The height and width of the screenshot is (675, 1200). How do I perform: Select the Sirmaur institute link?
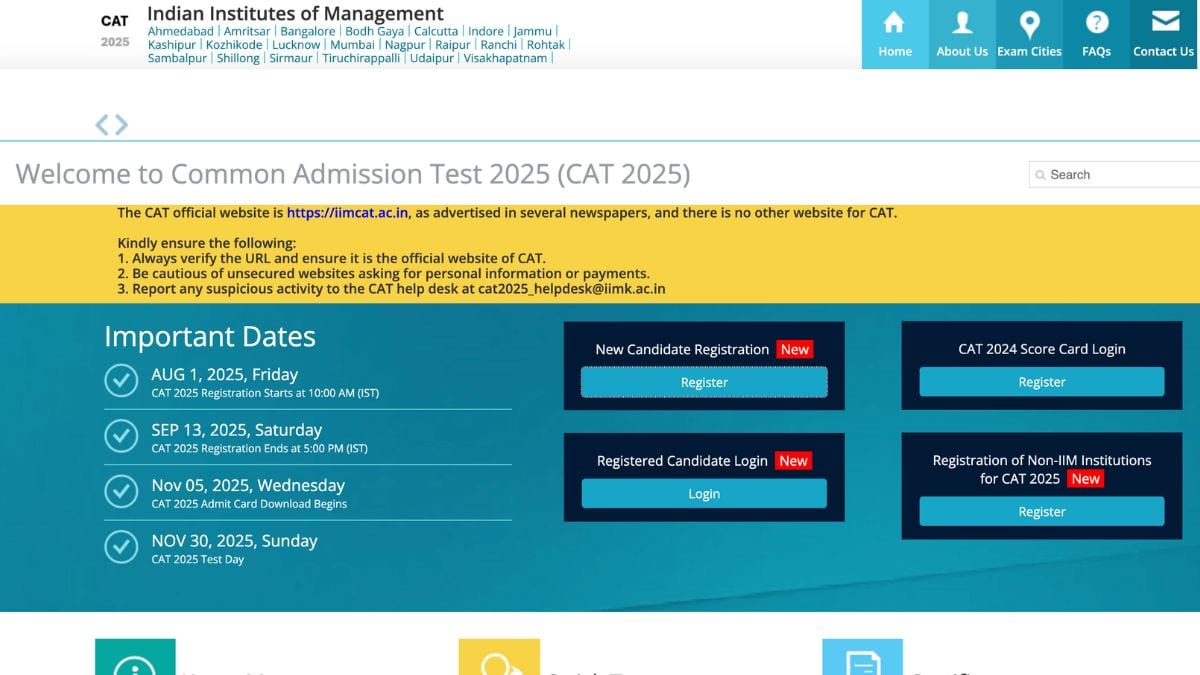[291, 58]
